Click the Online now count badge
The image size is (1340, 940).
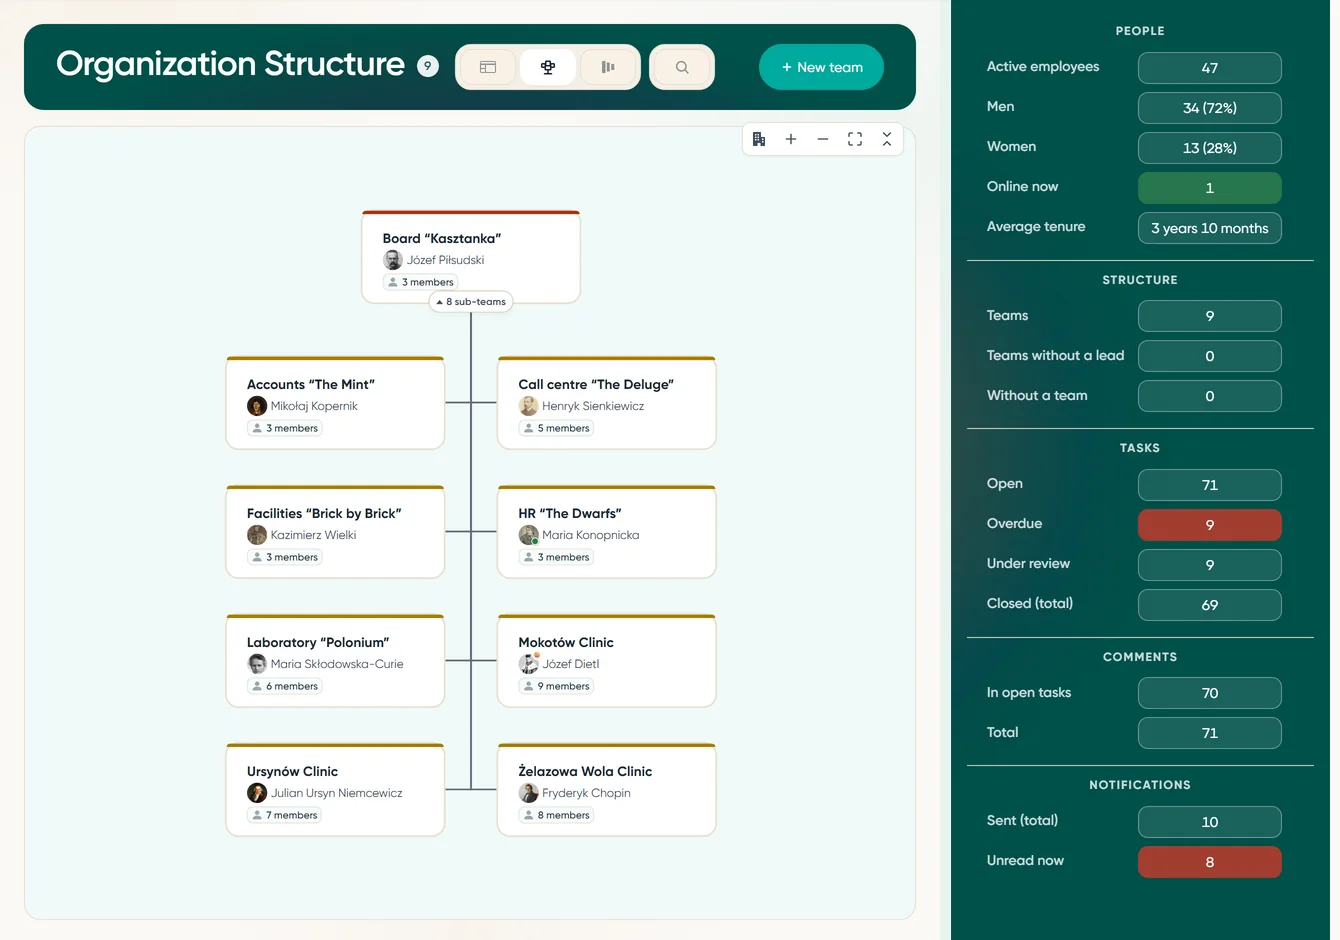pyautogui.click(x=1210, y=188)
